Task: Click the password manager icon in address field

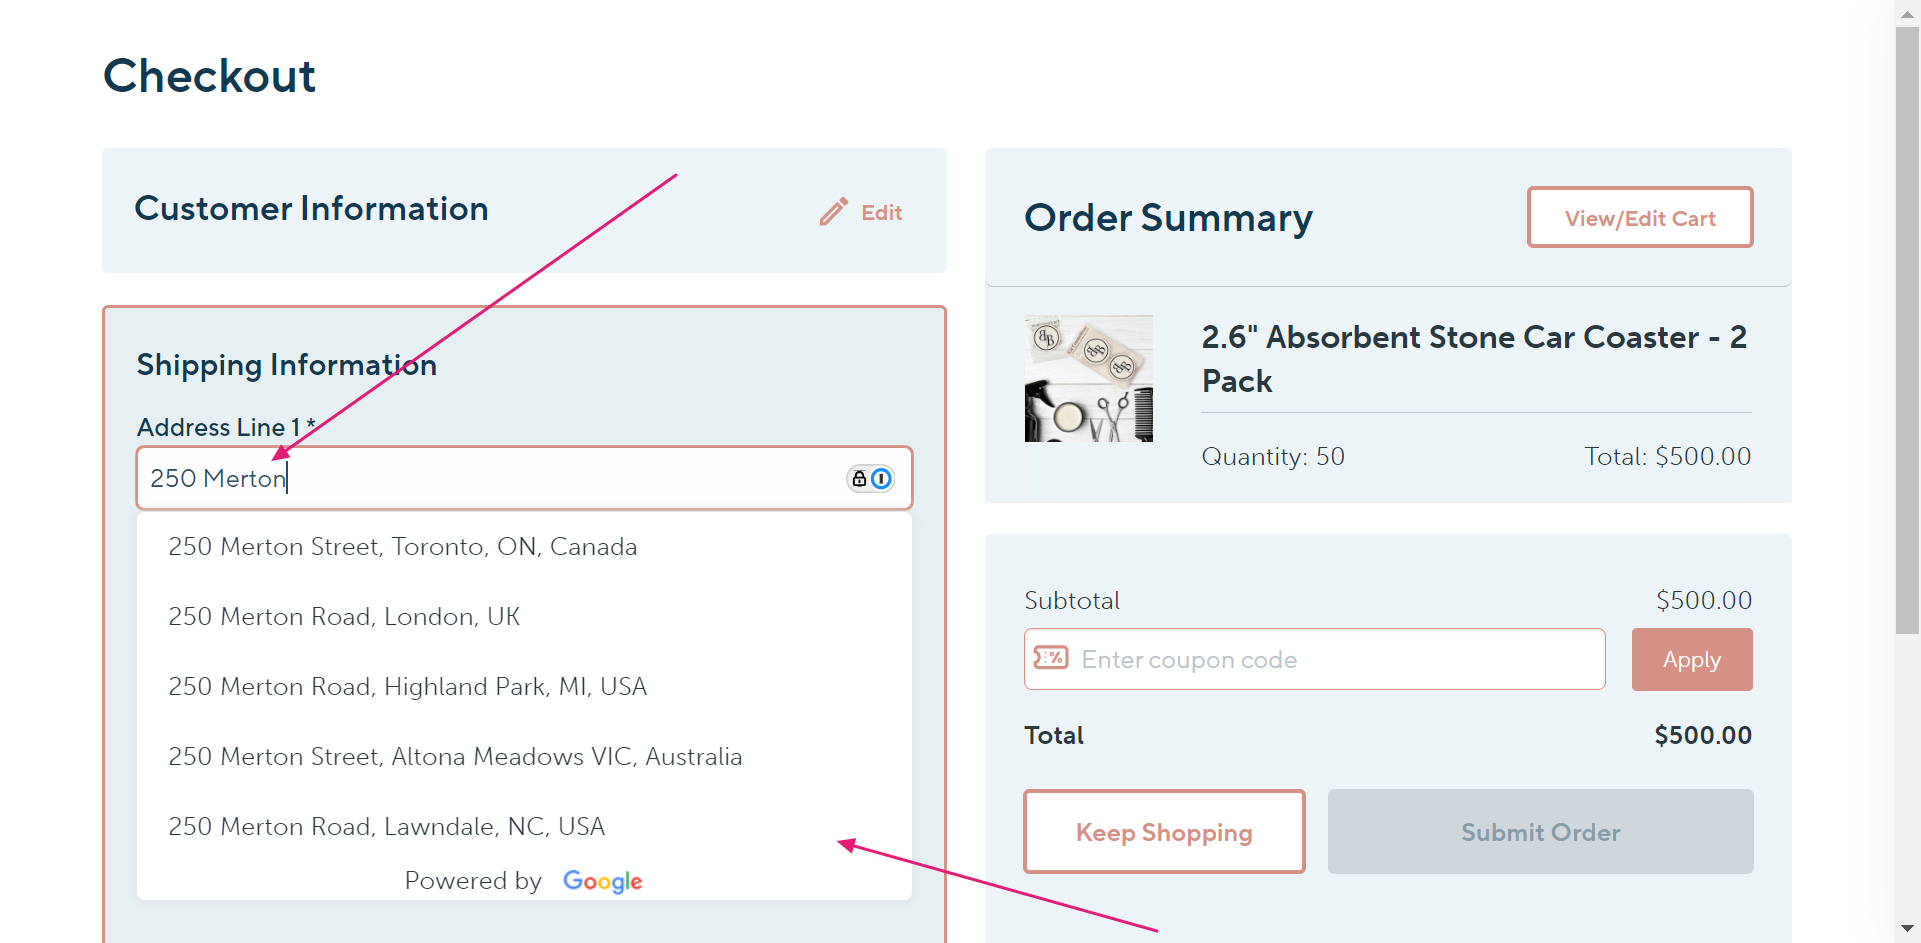Action: pos(870,479)
